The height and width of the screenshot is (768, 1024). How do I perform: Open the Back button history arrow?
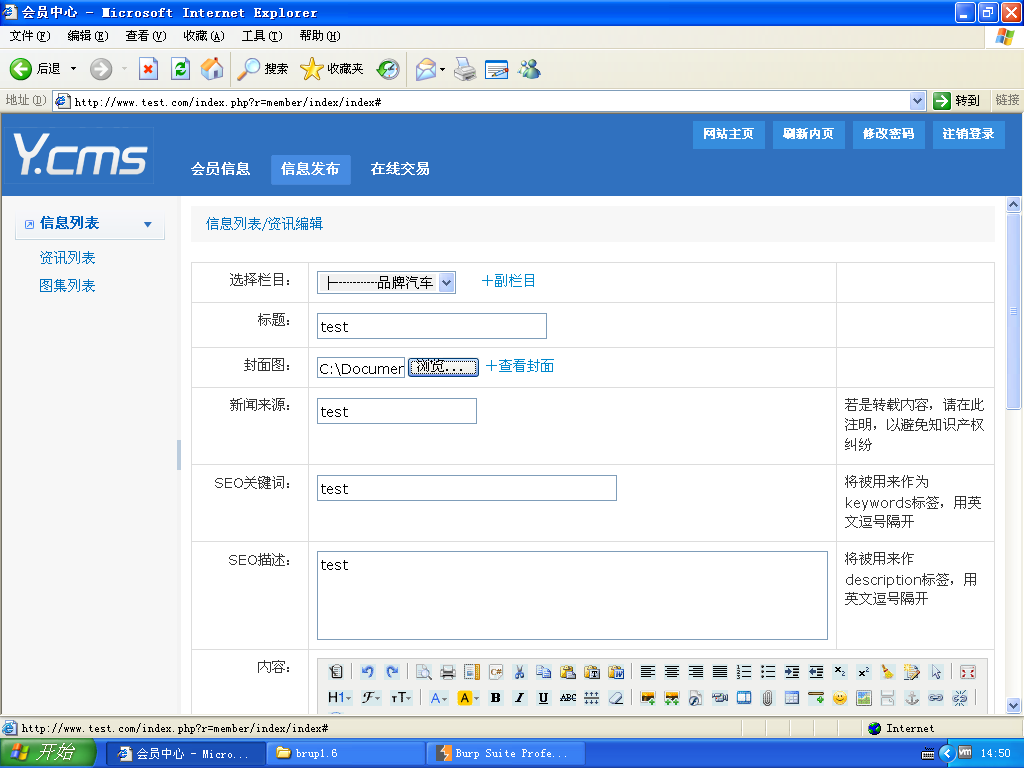click(73, 68)
